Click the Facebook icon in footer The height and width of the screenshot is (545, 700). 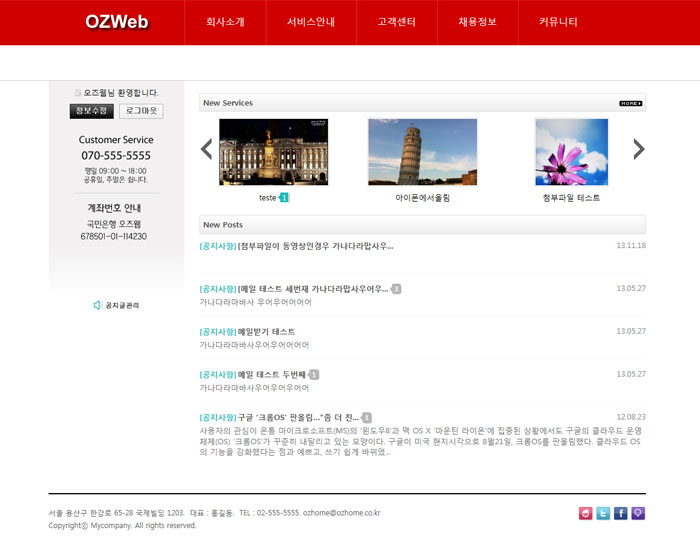pos(621,513)
